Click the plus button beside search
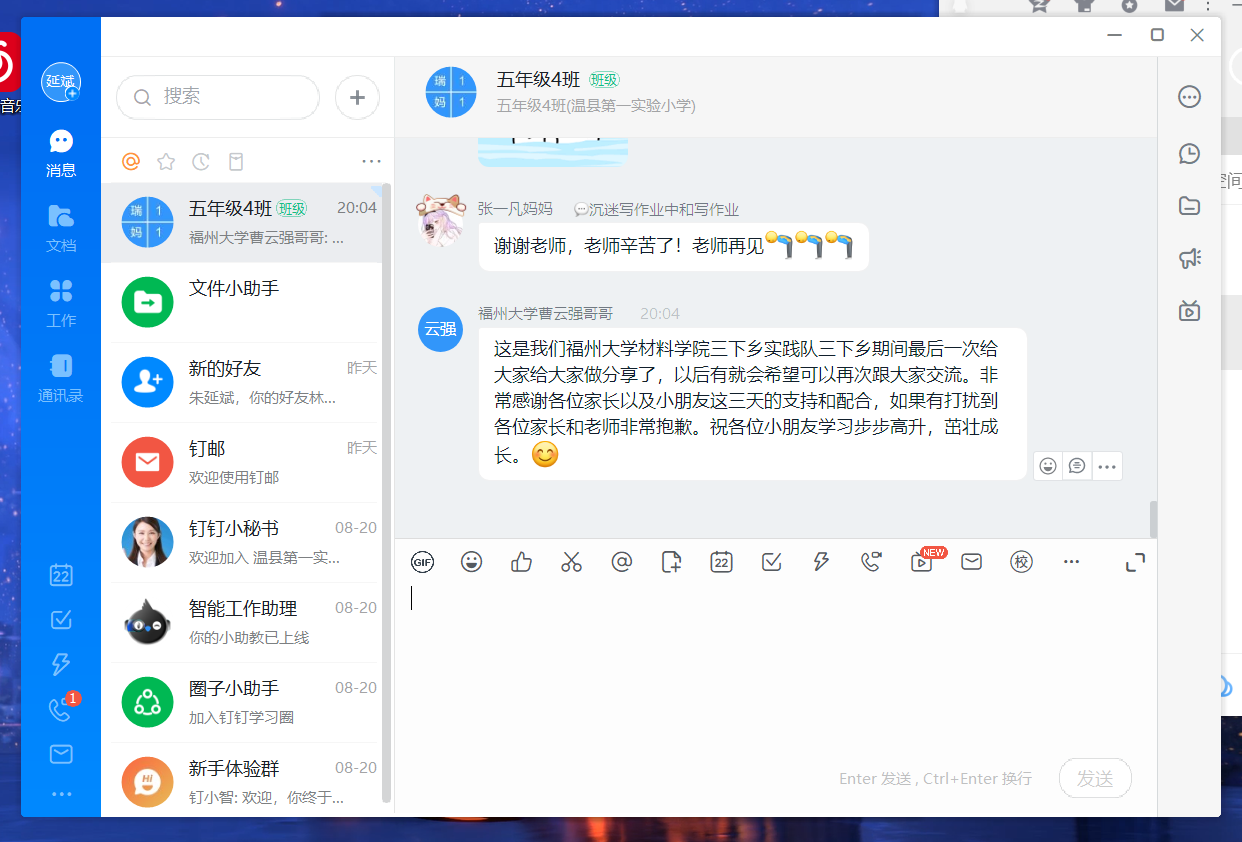This screenshot has width=1242, height=842. (x=357, y=97)
